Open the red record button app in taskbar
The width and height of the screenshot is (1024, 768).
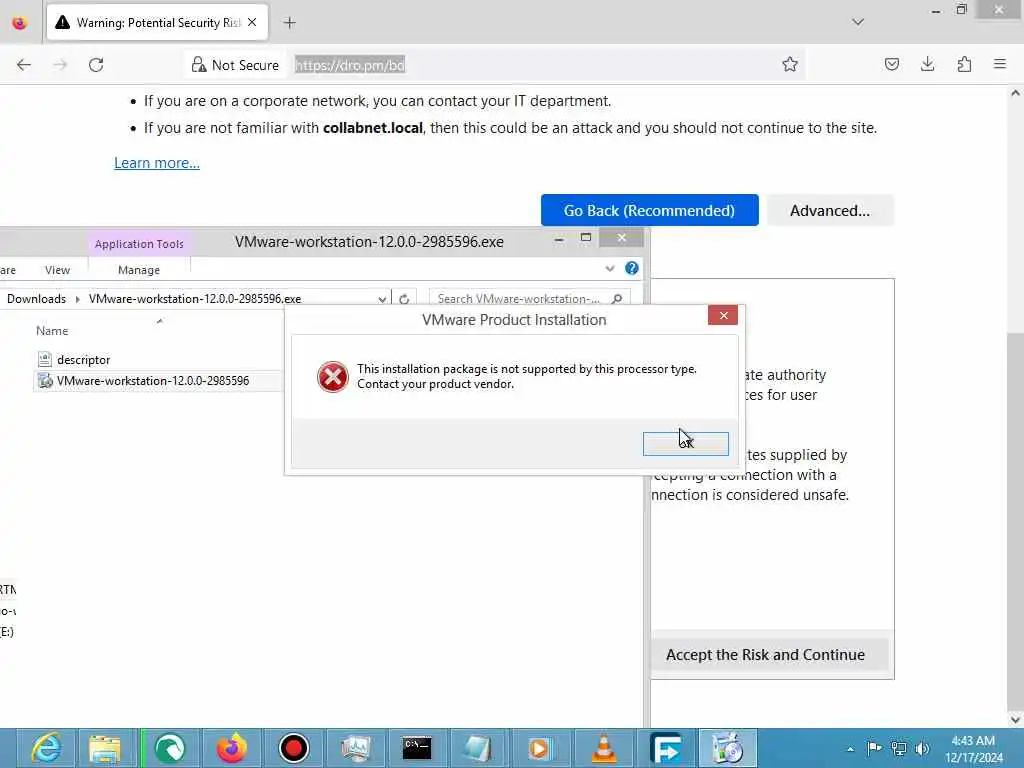point(293,748)
